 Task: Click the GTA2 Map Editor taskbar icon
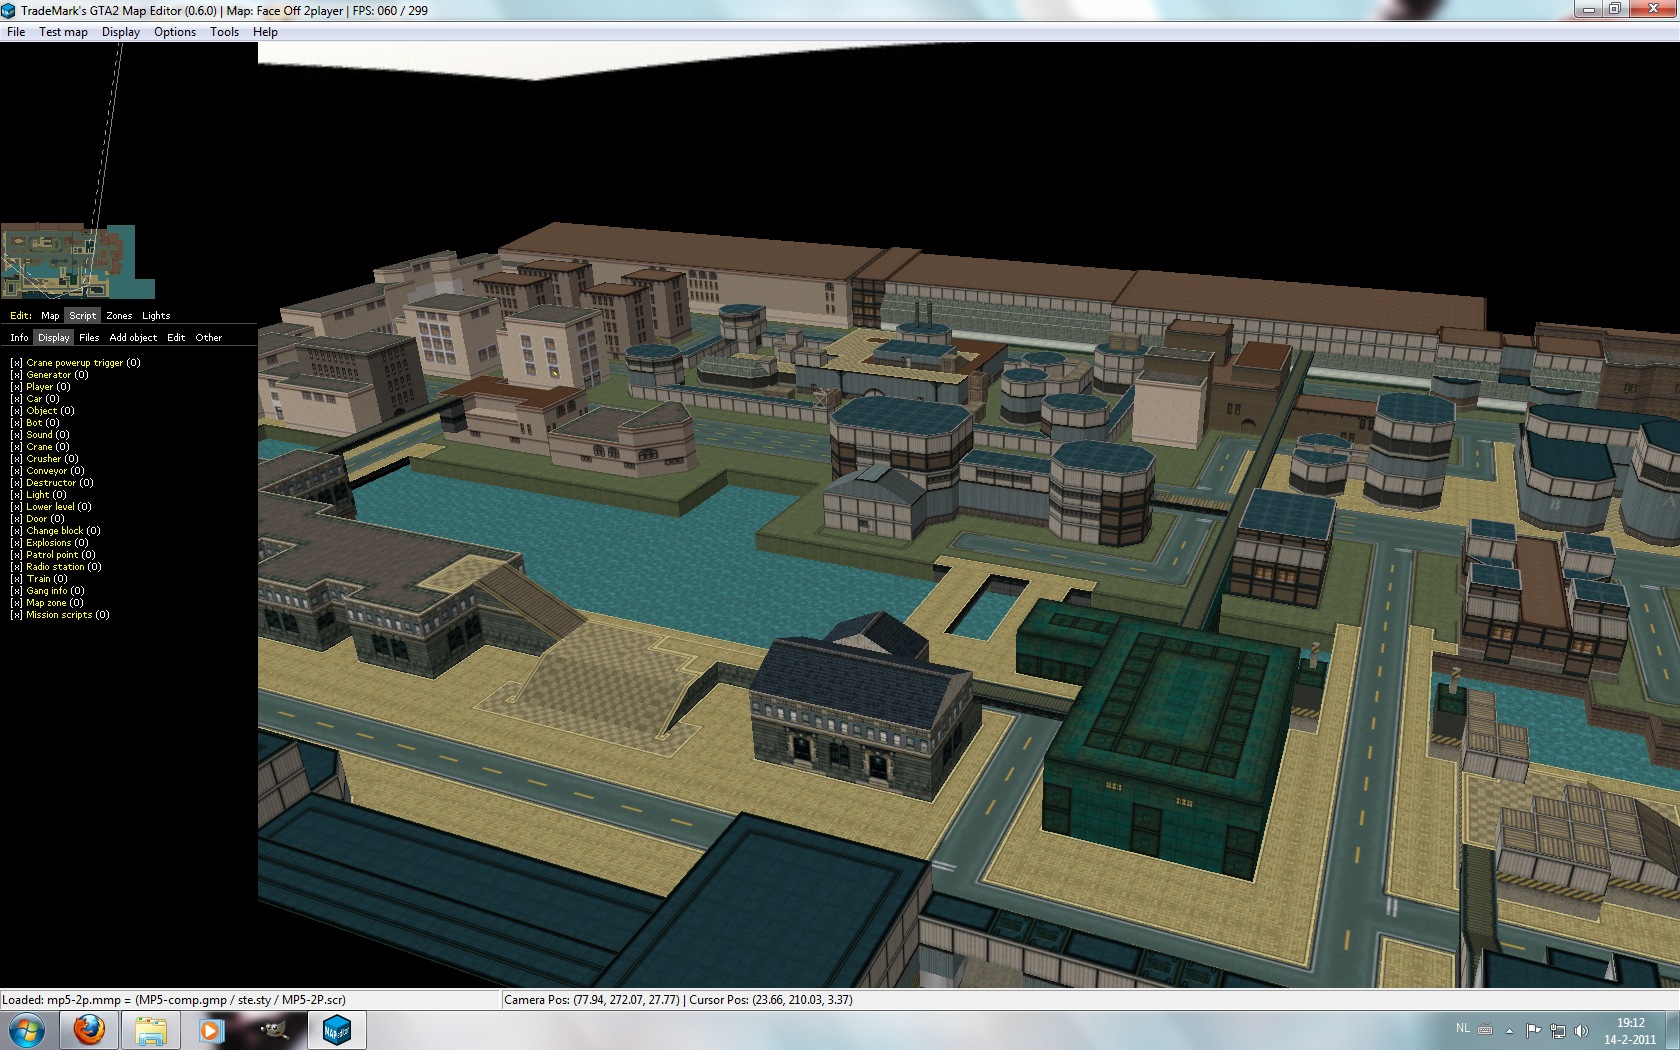point(336,1029)
